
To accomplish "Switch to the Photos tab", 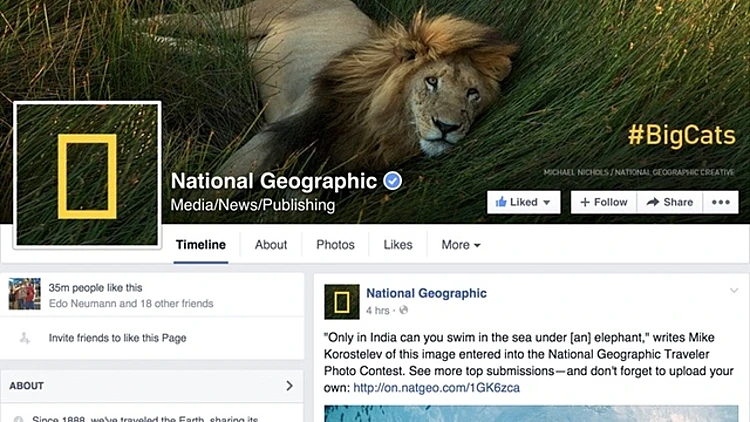I will click(335, 245).
